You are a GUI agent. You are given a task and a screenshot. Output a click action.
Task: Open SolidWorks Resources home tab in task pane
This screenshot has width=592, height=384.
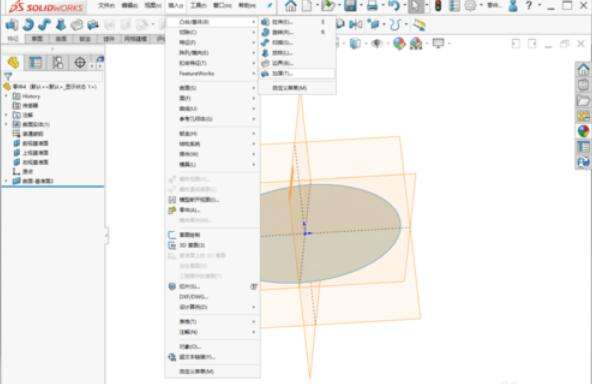point(583,69)
